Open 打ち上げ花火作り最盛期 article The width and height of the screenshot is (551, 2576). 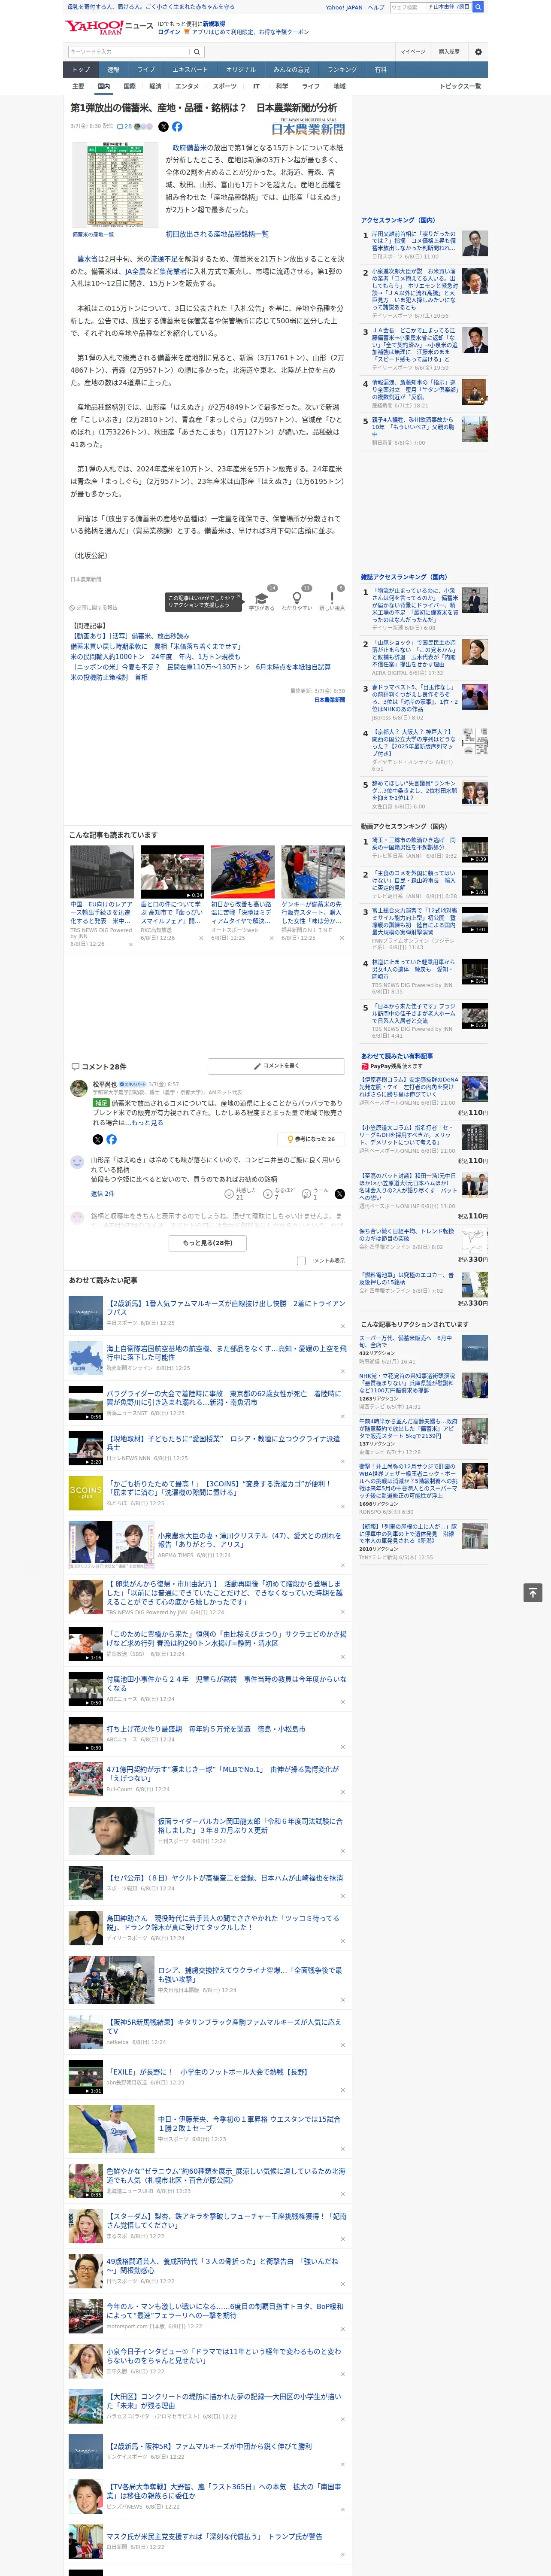206,1729
